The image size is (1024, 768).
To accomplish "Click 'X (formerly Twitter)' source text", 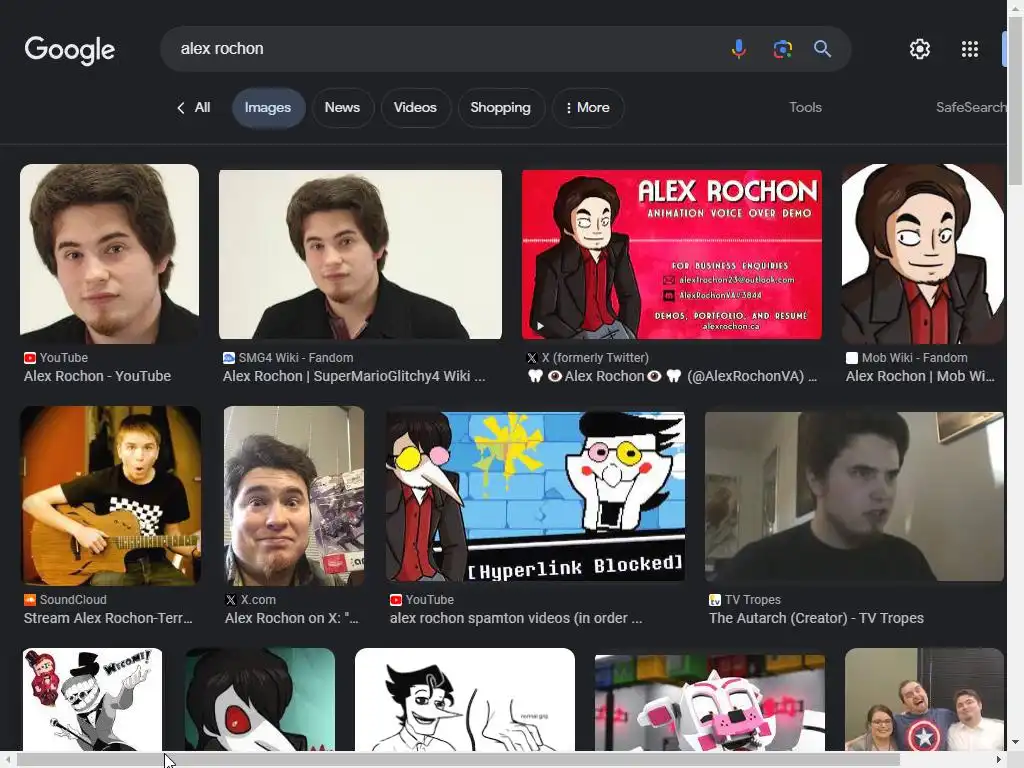I will 595,358.
